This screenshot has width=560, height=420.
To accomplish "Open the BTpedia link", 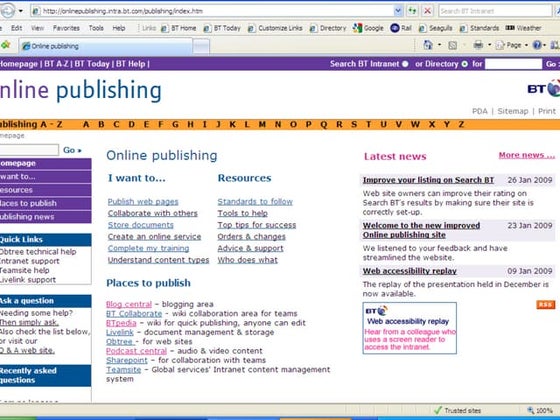I will click(121, 323).
